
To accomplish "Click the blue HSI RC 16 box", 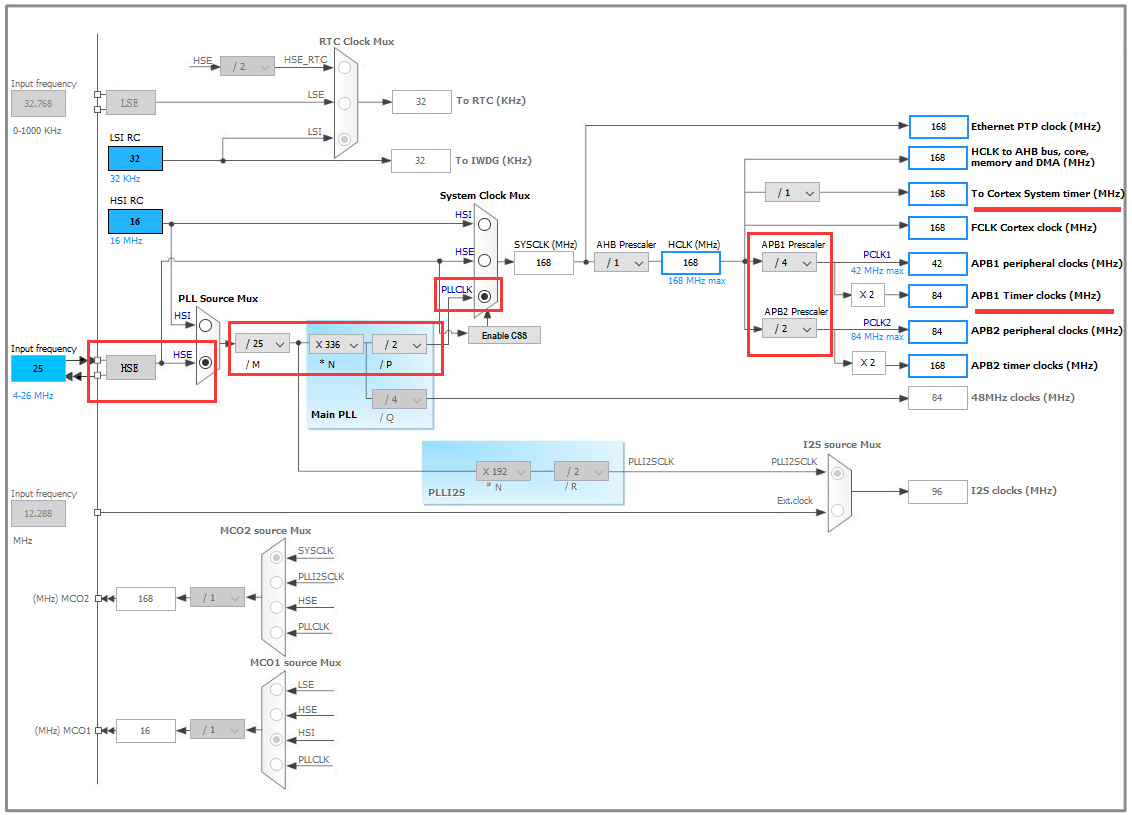I will click(135, 222).
